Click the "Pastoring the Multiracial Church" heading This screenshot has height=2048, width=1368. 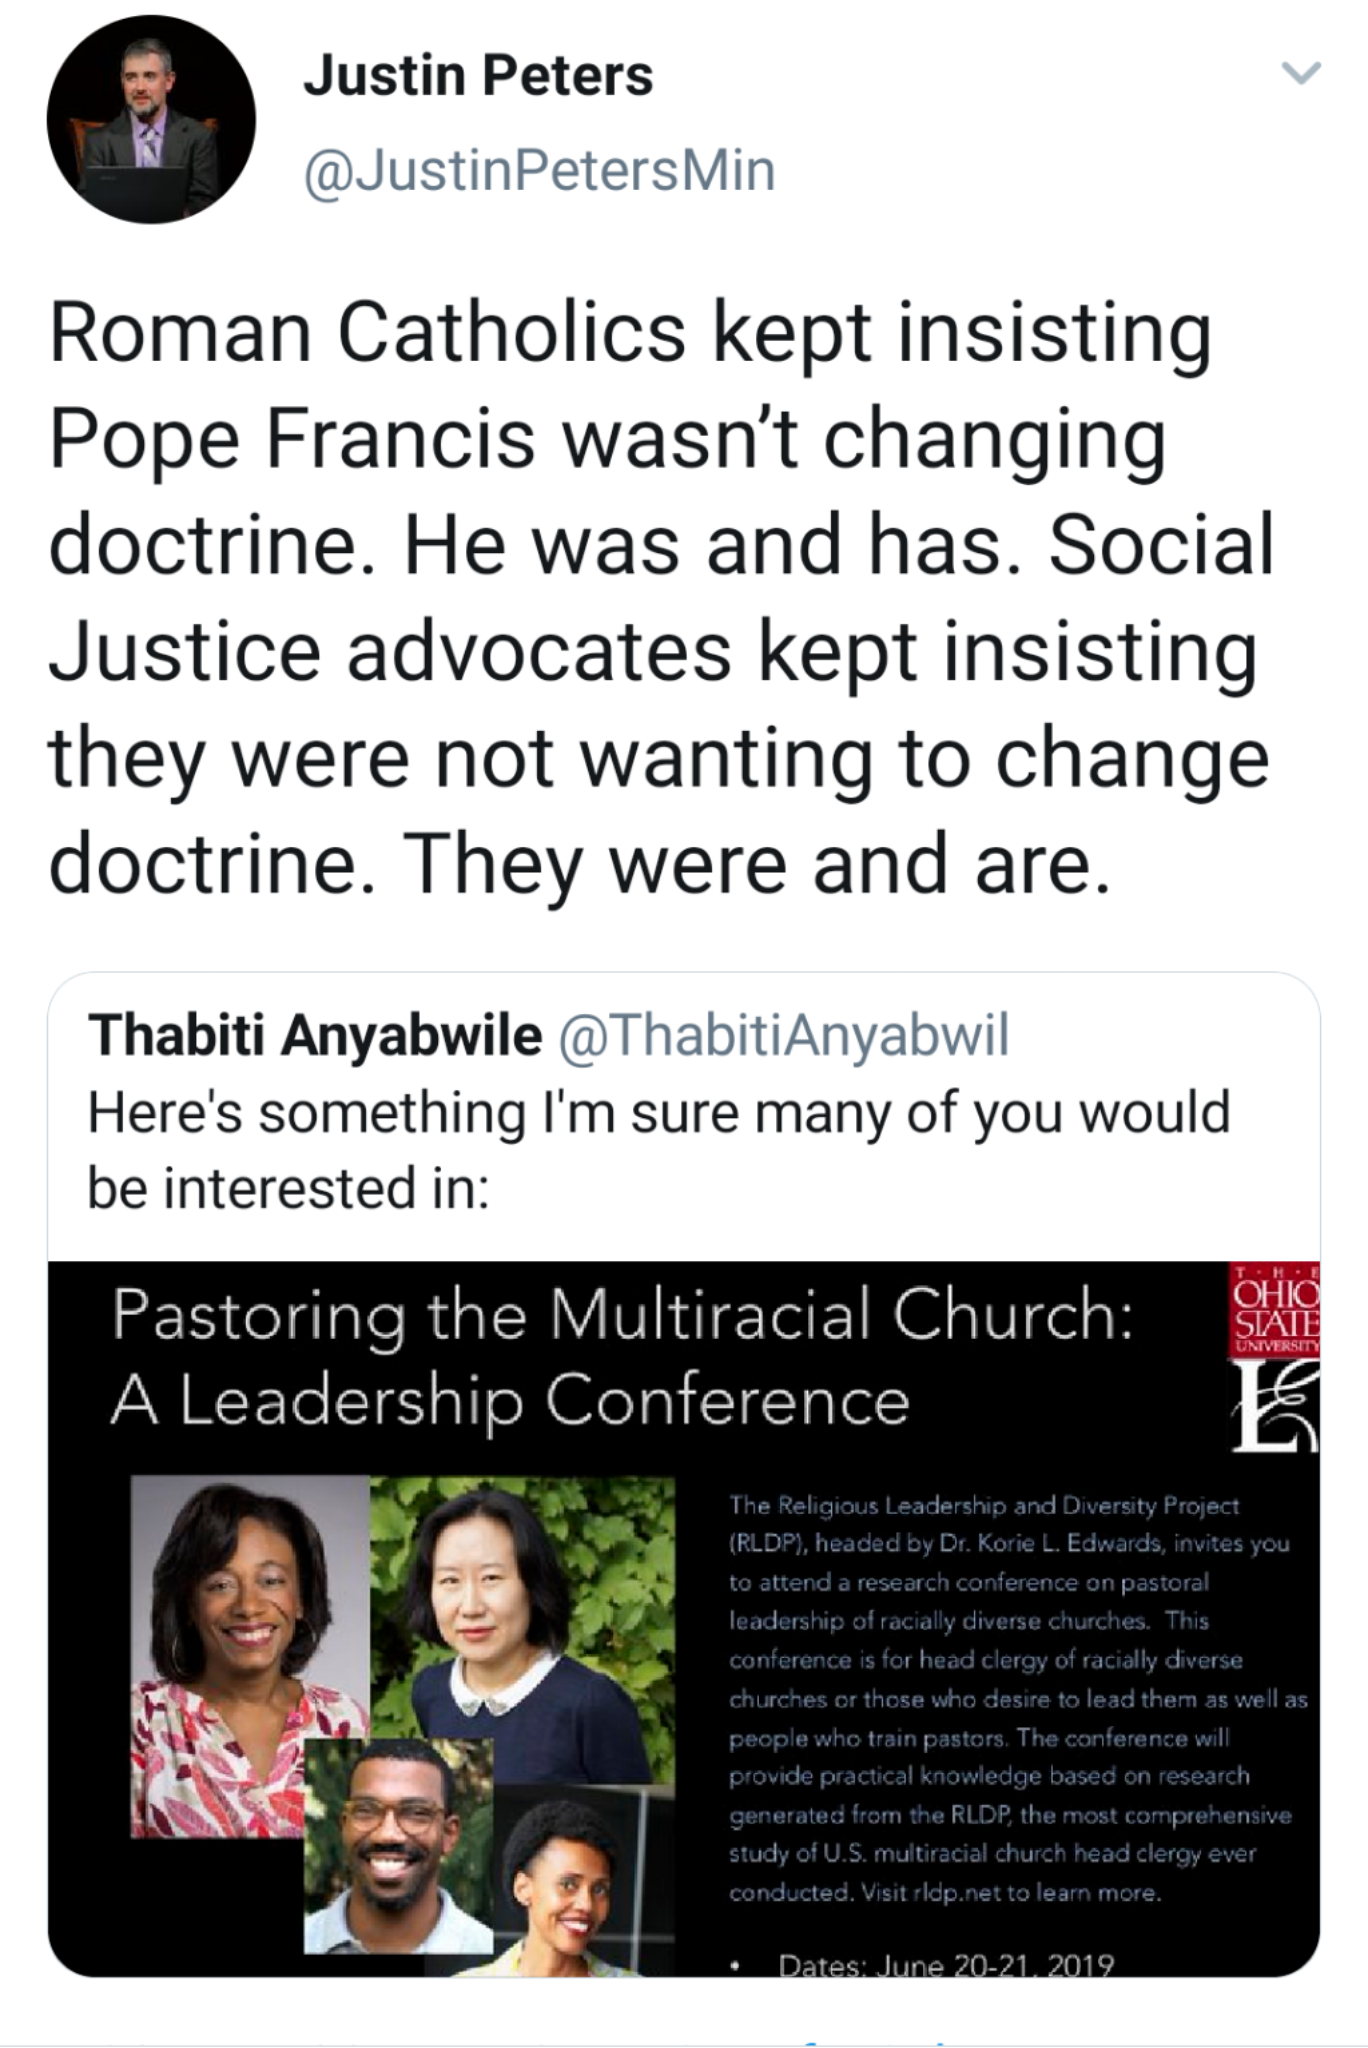pyautogui.click(x=622, y=1315)
